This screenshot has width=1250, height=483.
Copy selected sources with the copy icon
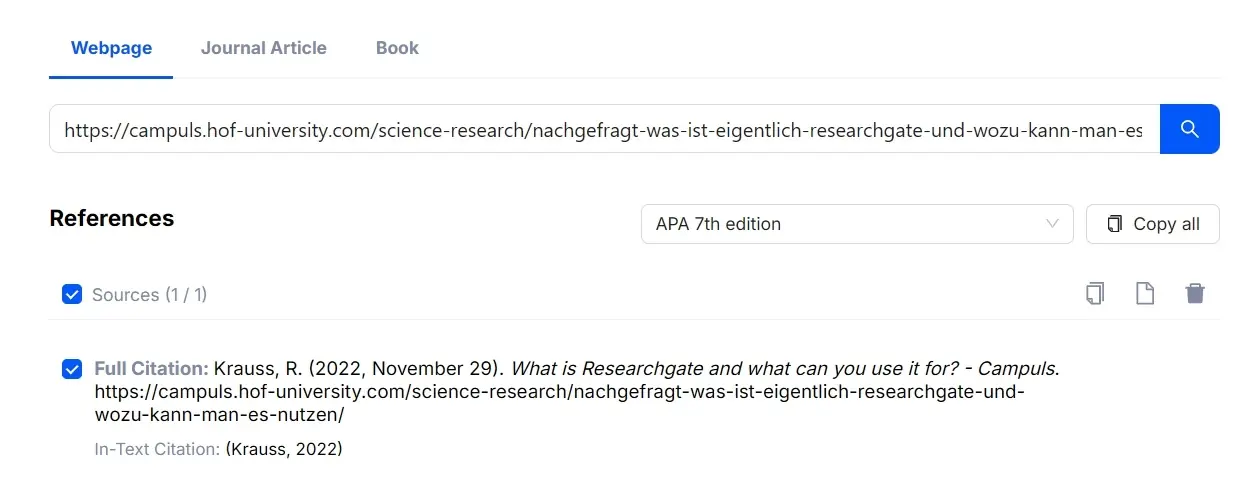pos(1095,294)
